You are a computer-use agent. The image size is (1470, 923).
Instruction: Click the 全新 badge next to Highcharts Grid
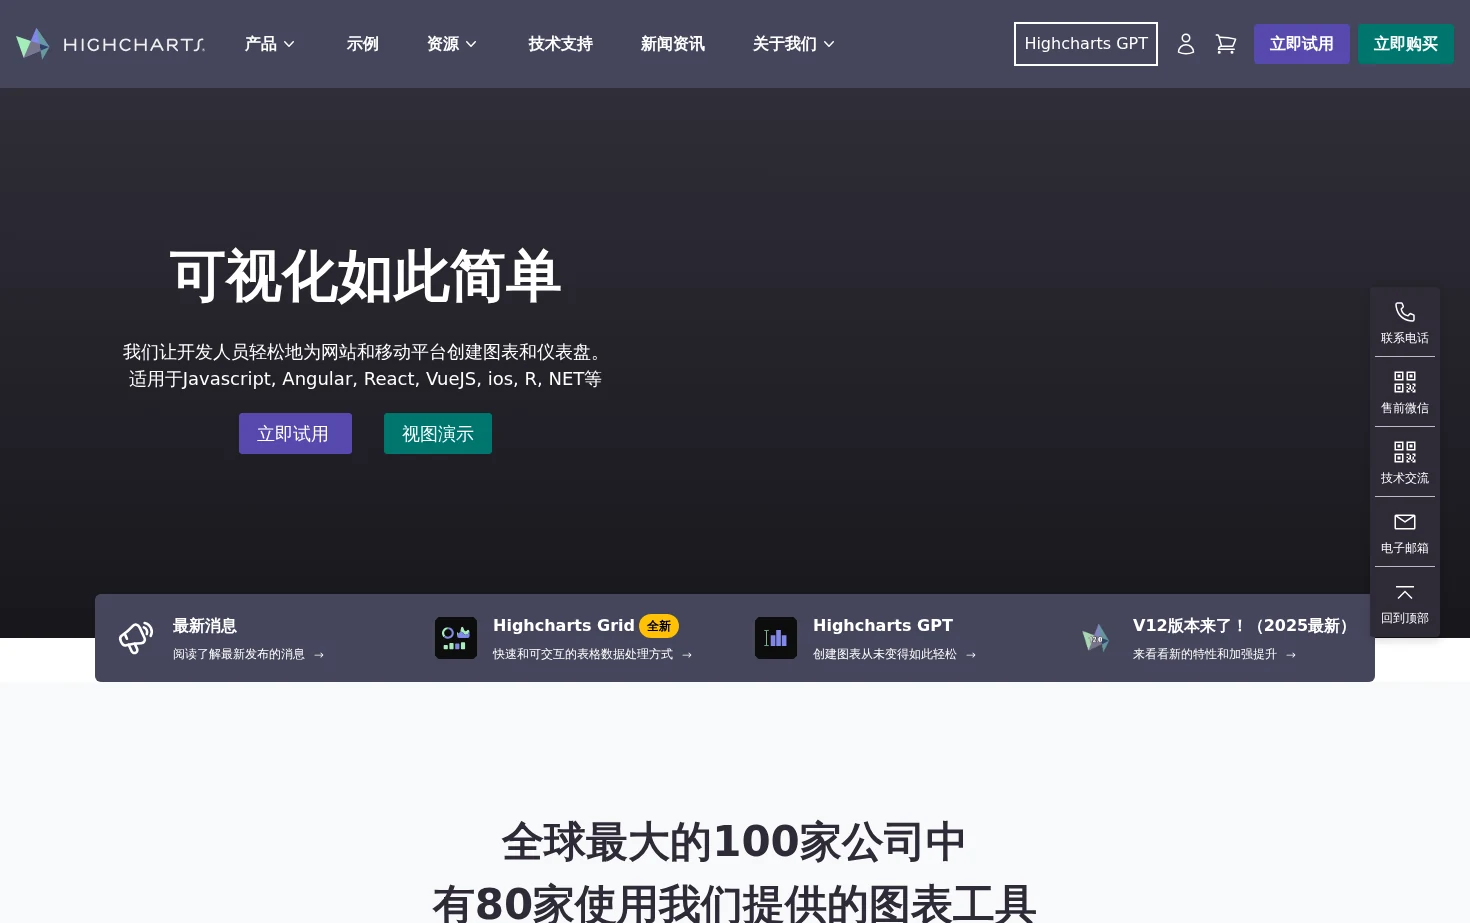(659, 626)
